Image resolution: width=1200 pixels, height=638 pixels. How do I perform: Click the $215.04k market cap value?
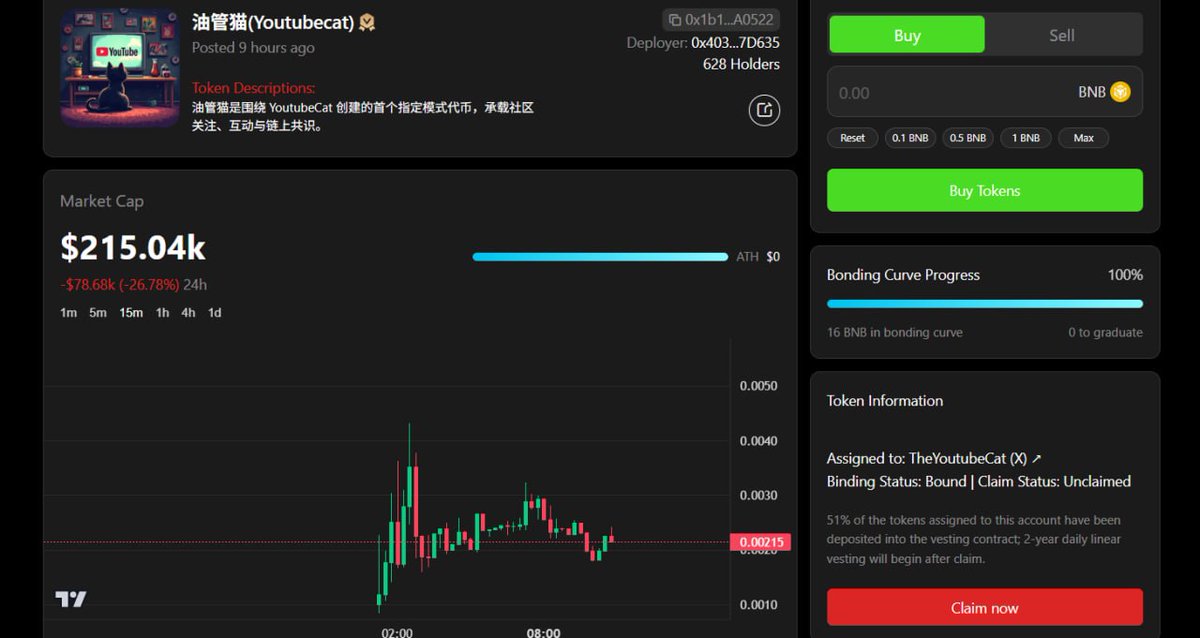tap(133, 247)
